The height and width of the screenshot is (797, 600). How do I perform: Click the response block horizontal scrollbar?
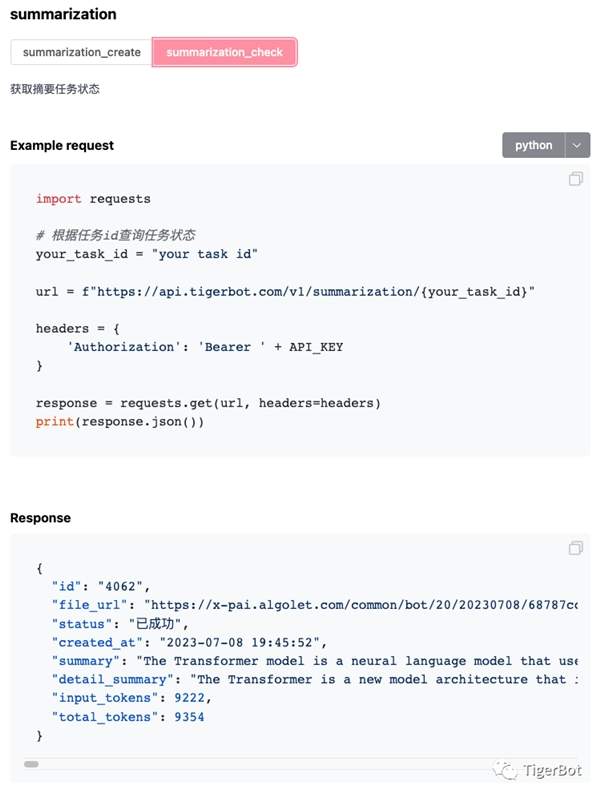(31, 764)
